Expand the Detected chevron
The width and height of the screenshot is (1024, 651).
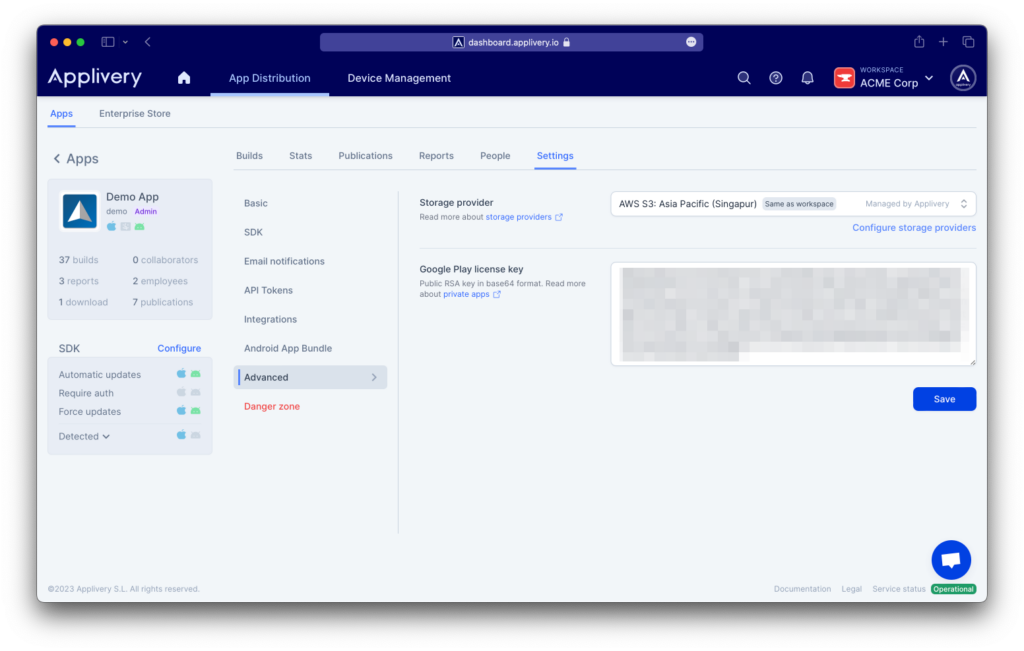tap(106, 436)
